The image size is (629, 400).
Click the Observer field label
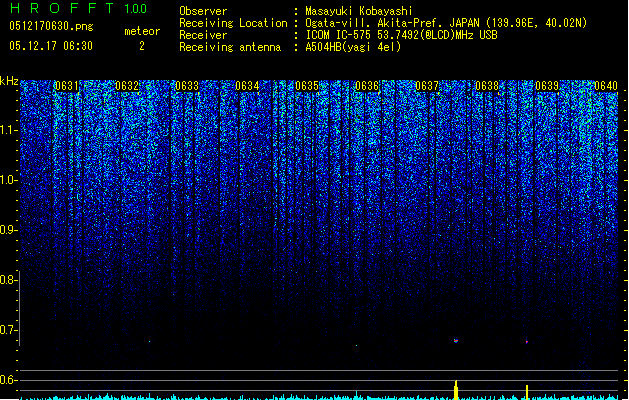coord(203,11)
